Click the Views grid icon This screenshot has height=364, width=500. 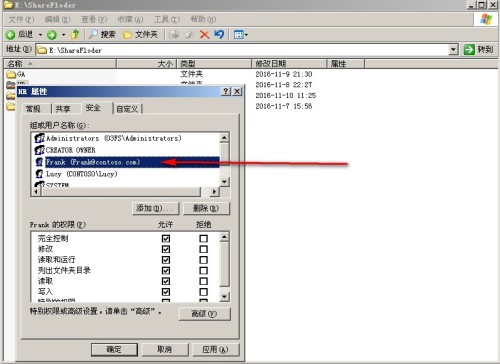tap(238, 35)
